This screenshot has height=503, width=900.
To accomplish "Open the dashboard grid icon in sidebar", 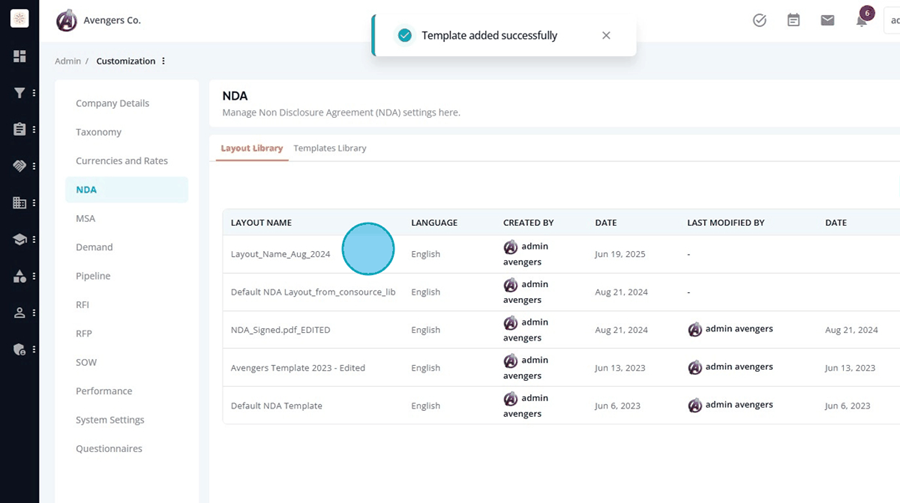I will click(20, 56).
